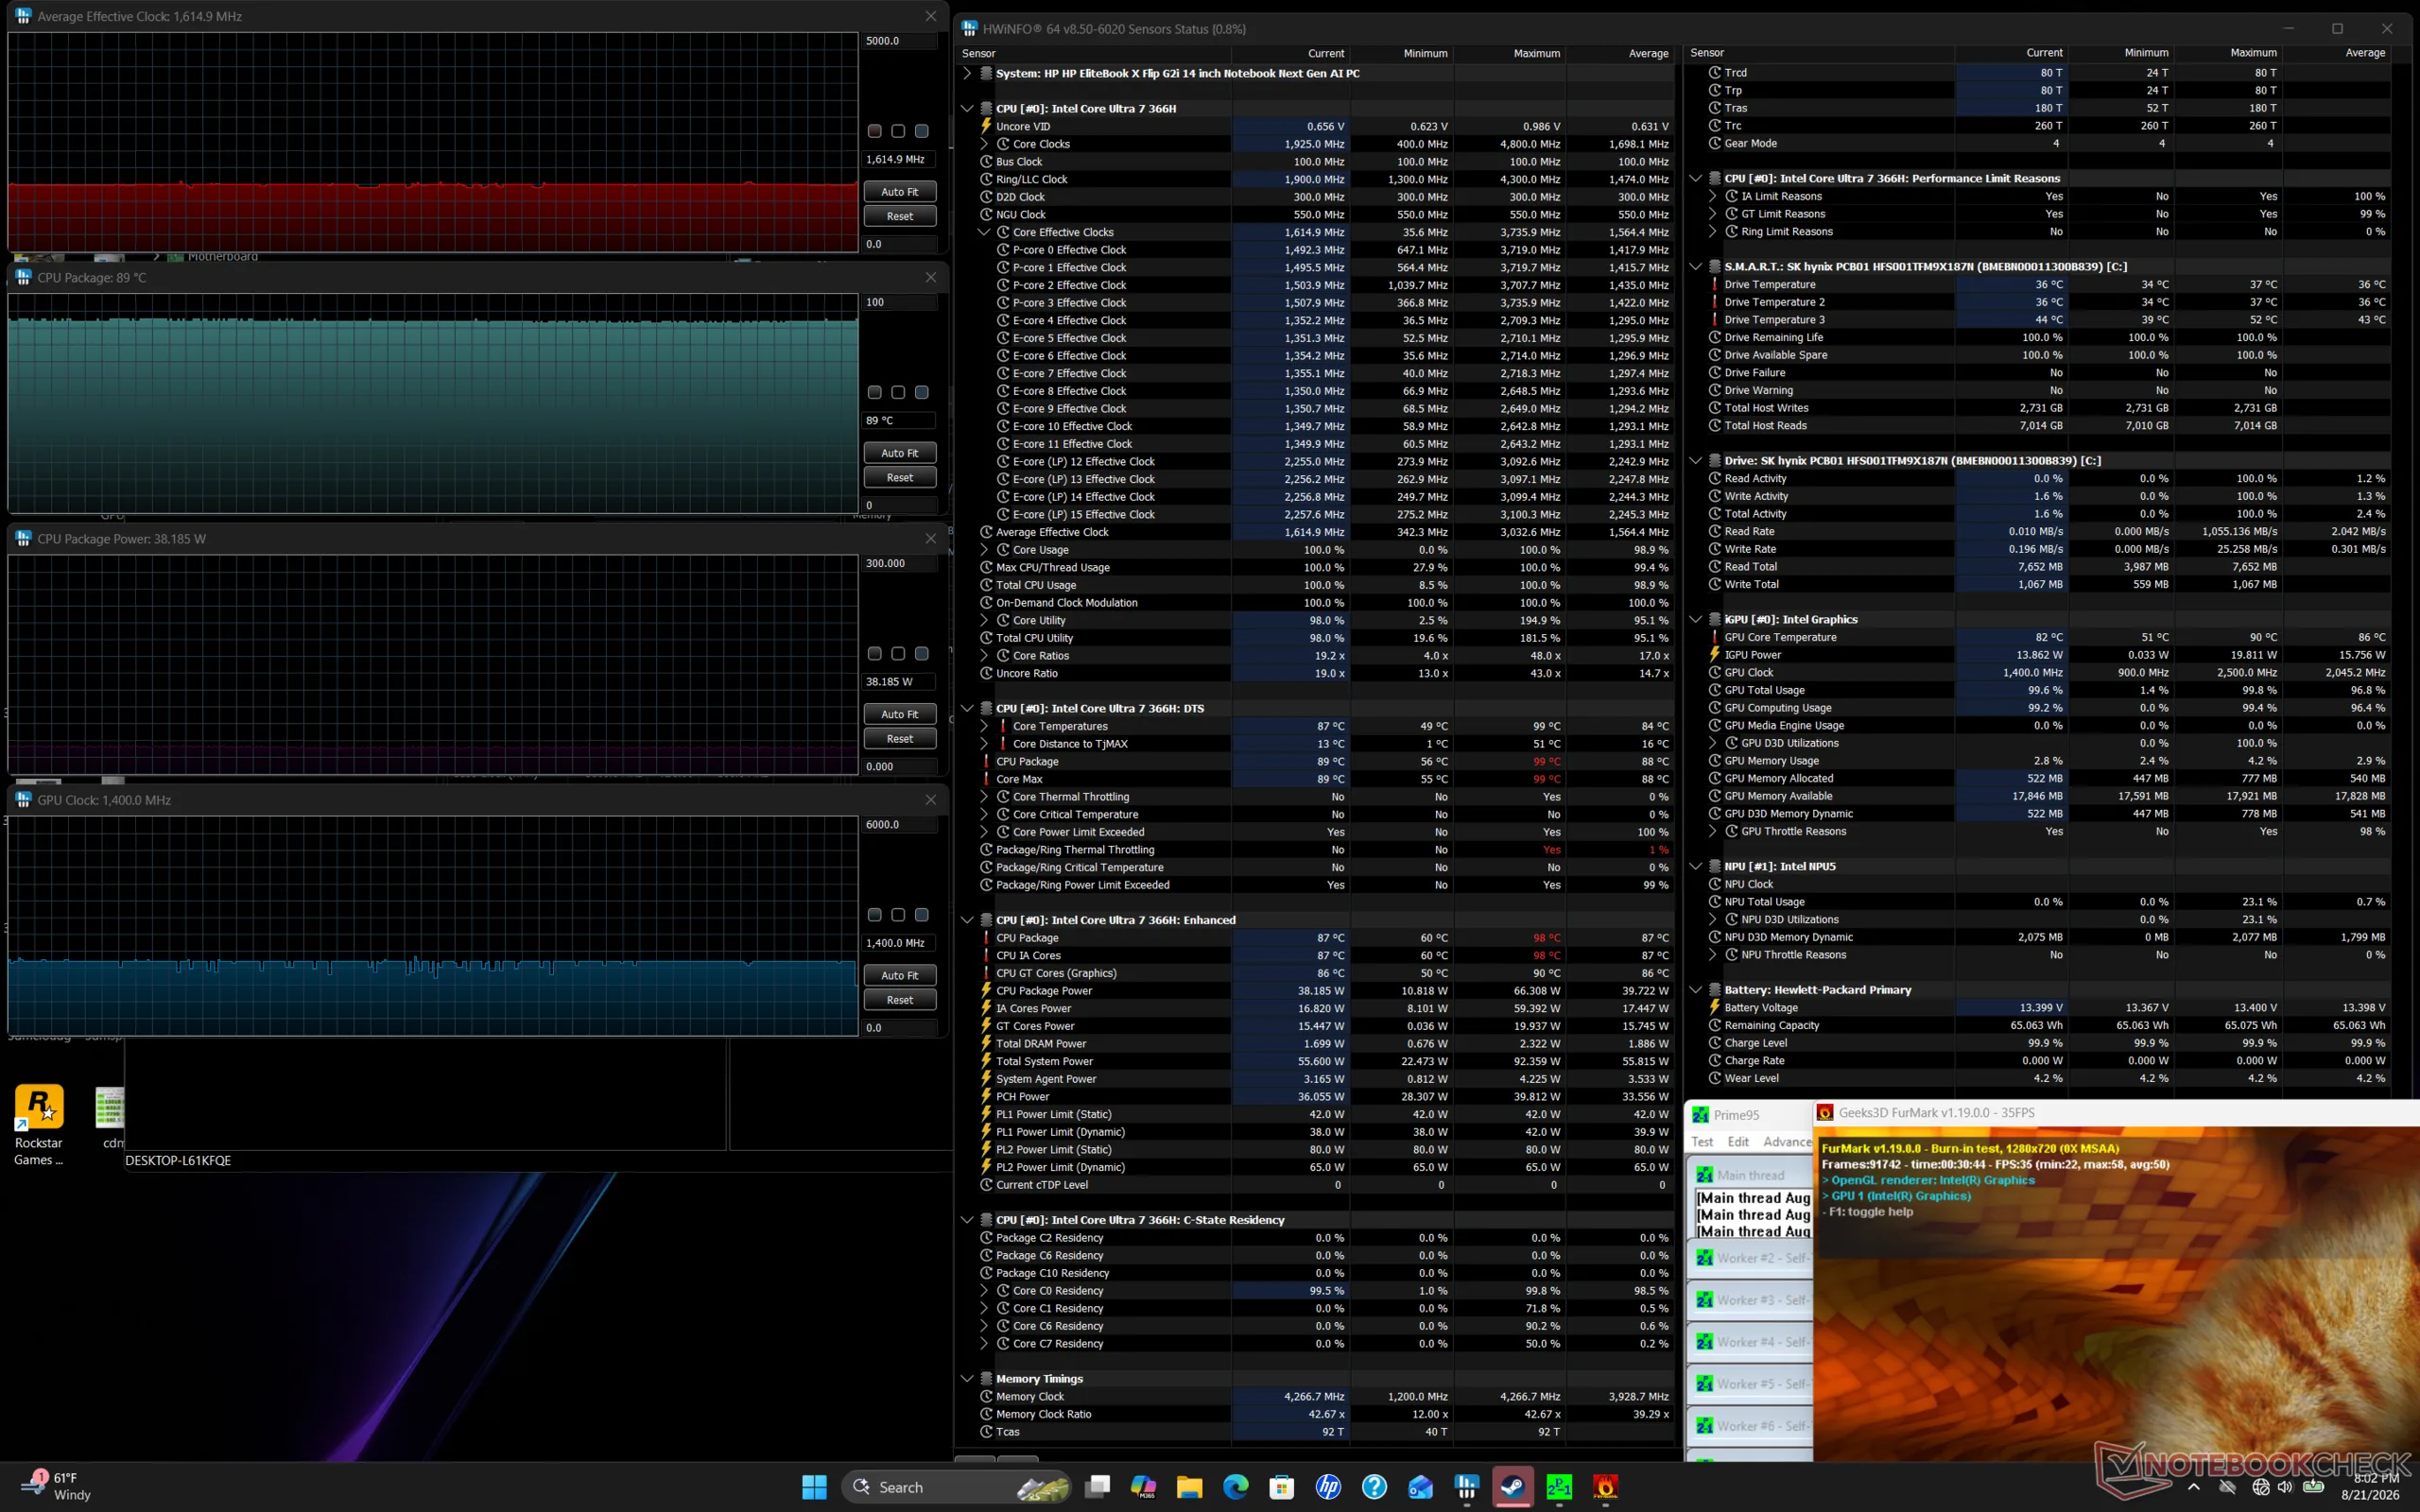The width and height of the screenshot is (2420, 1512).
Task: Click the 300.000 maximum field in CPU Package Power graph
Action: coord(900,564)
